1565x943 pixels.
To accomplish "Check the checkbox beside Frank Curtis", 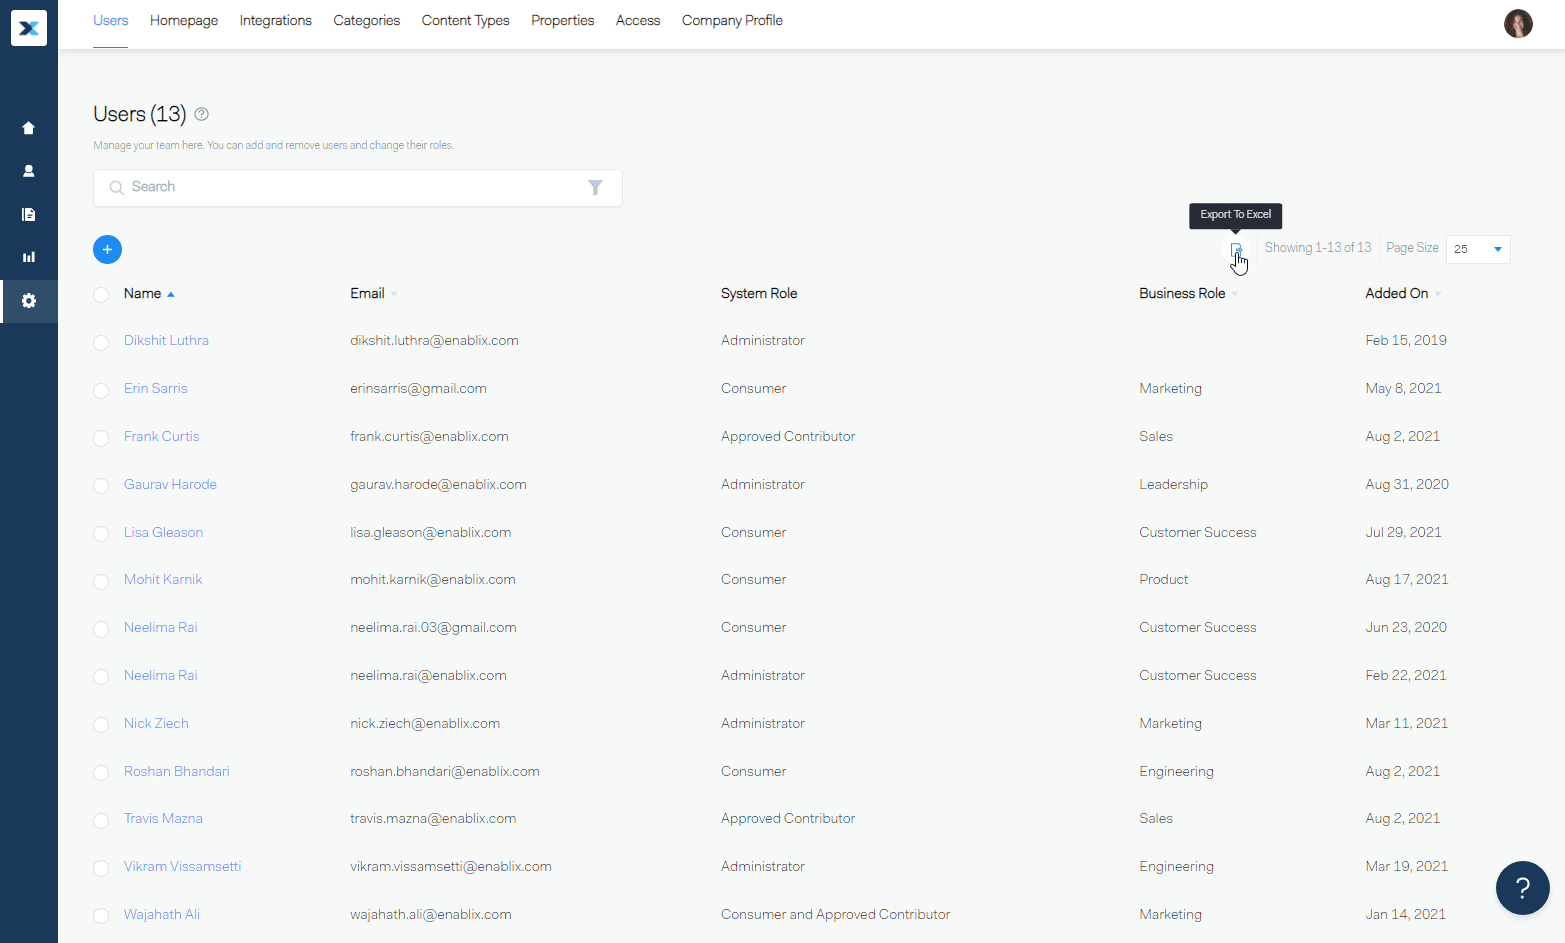I will coord(100,438).
